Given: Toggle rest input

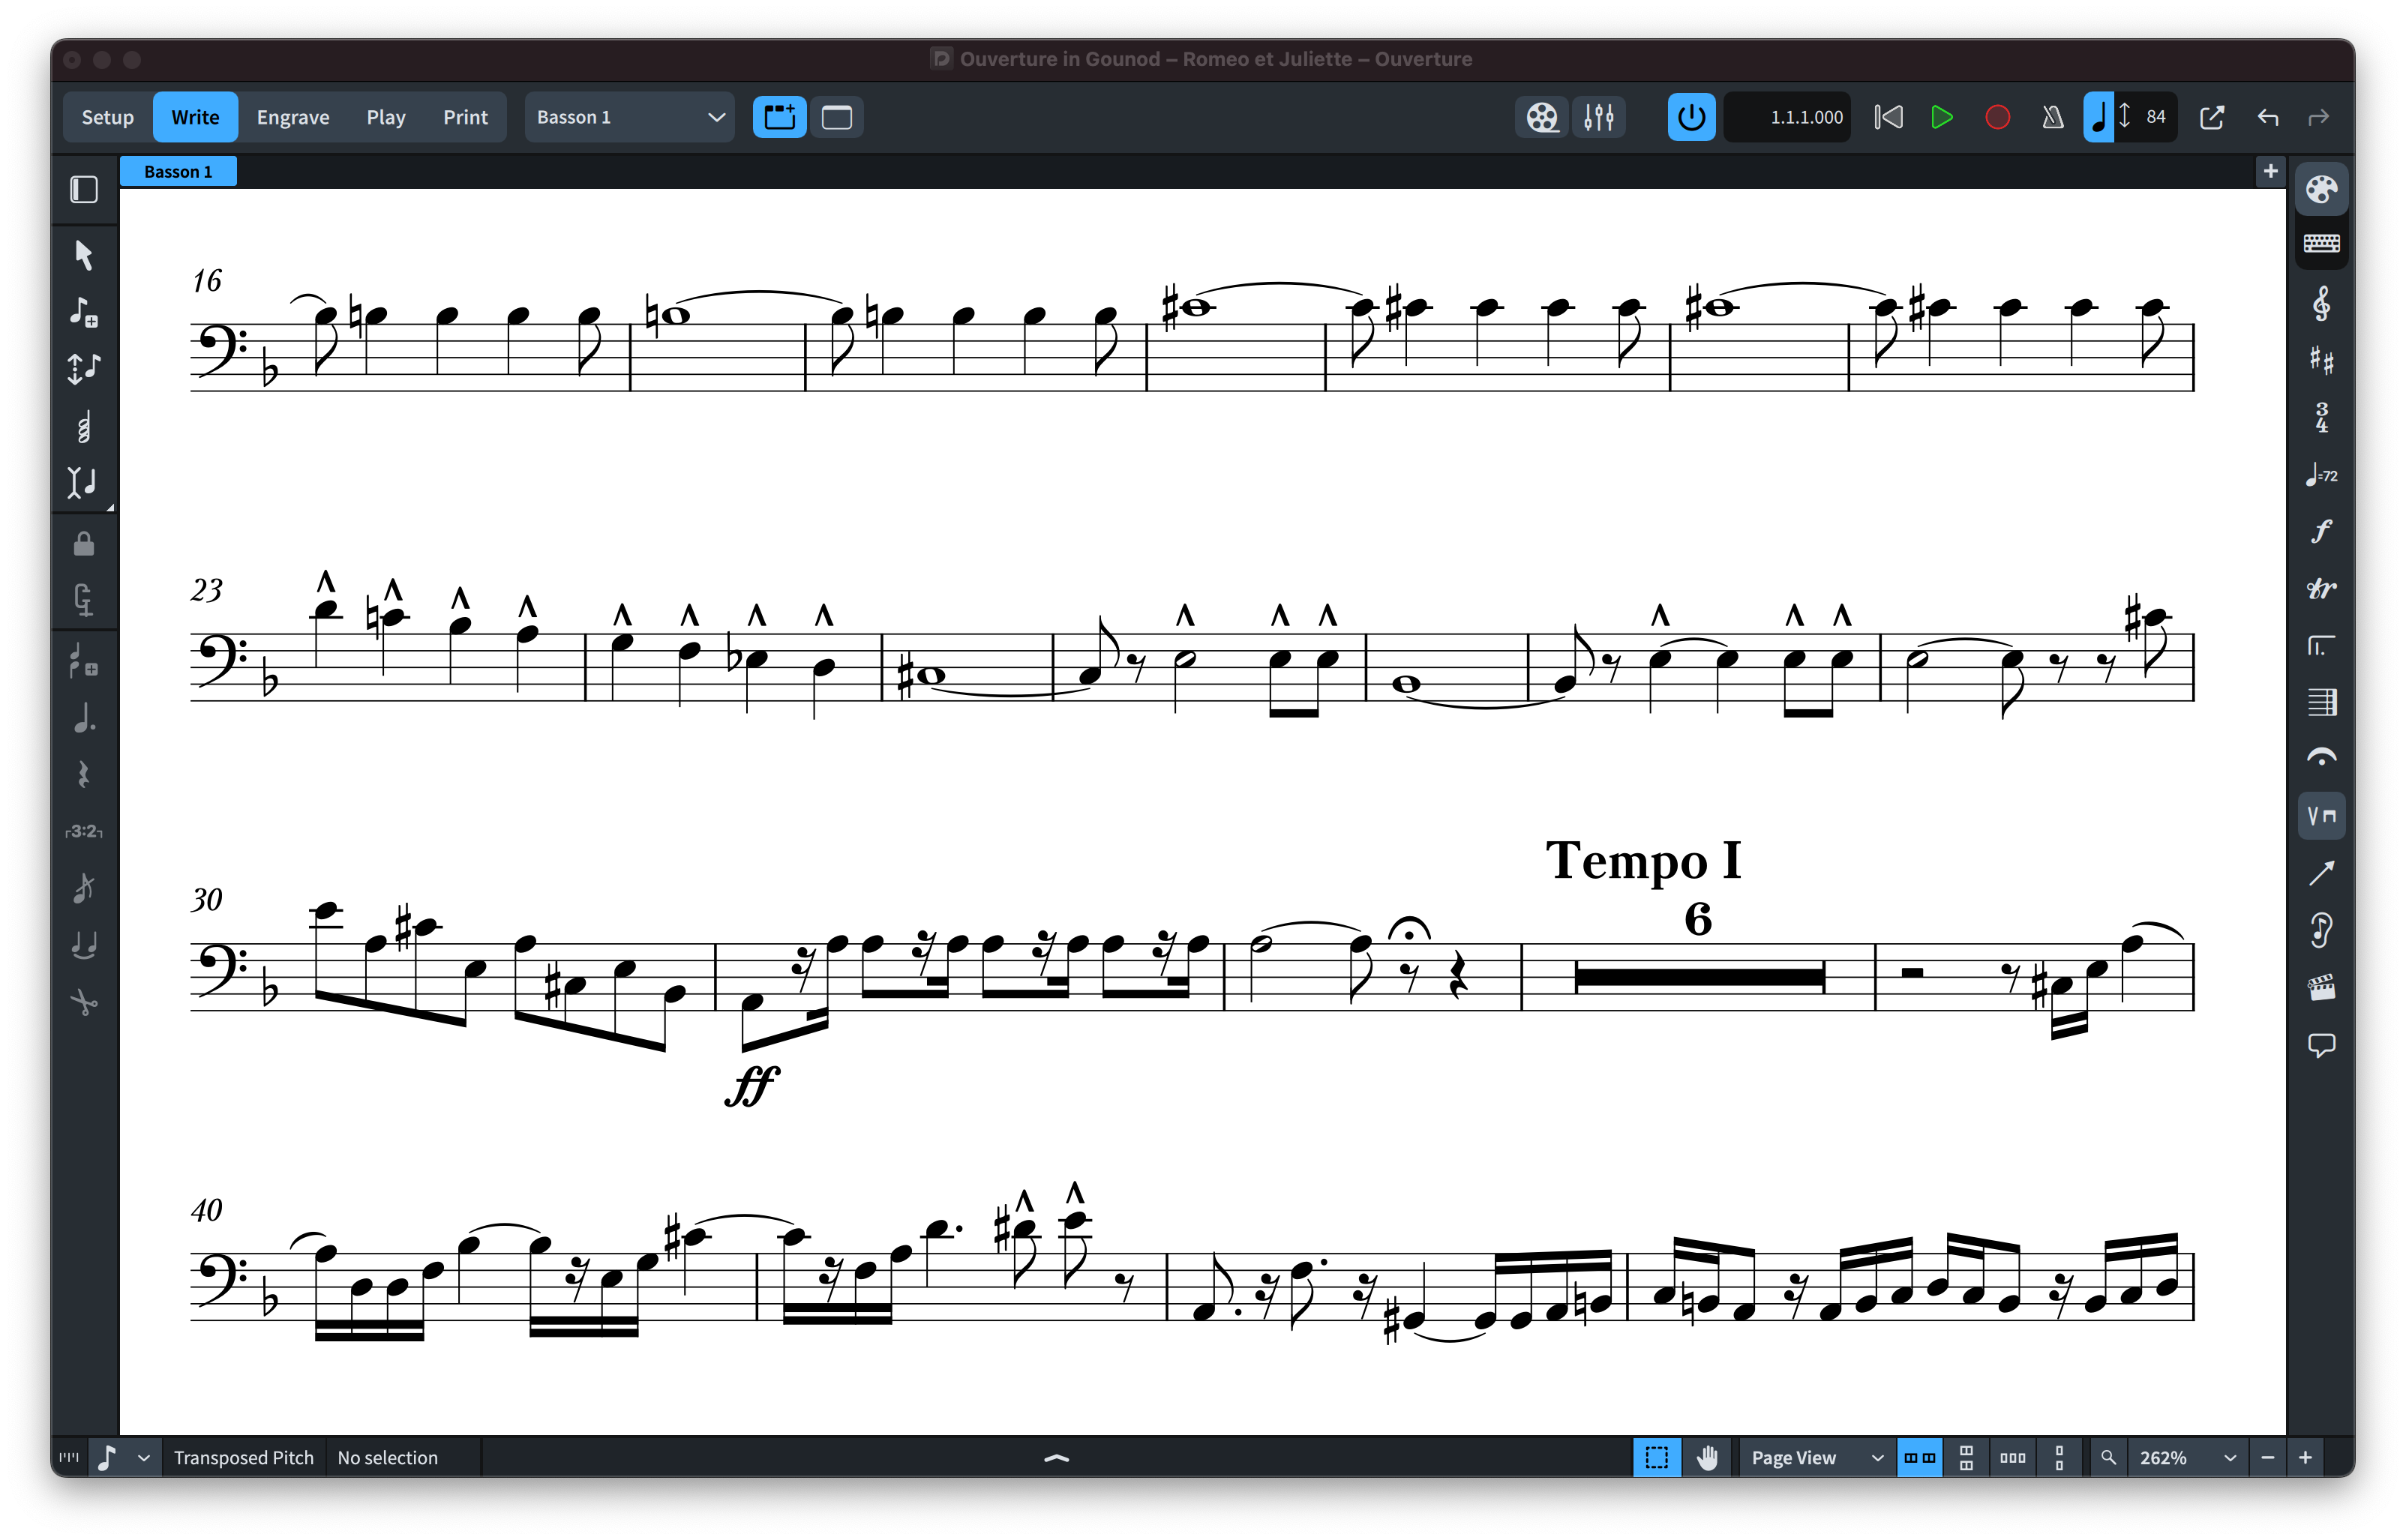Looking at the screenshot, I should [x=84, y=774].
